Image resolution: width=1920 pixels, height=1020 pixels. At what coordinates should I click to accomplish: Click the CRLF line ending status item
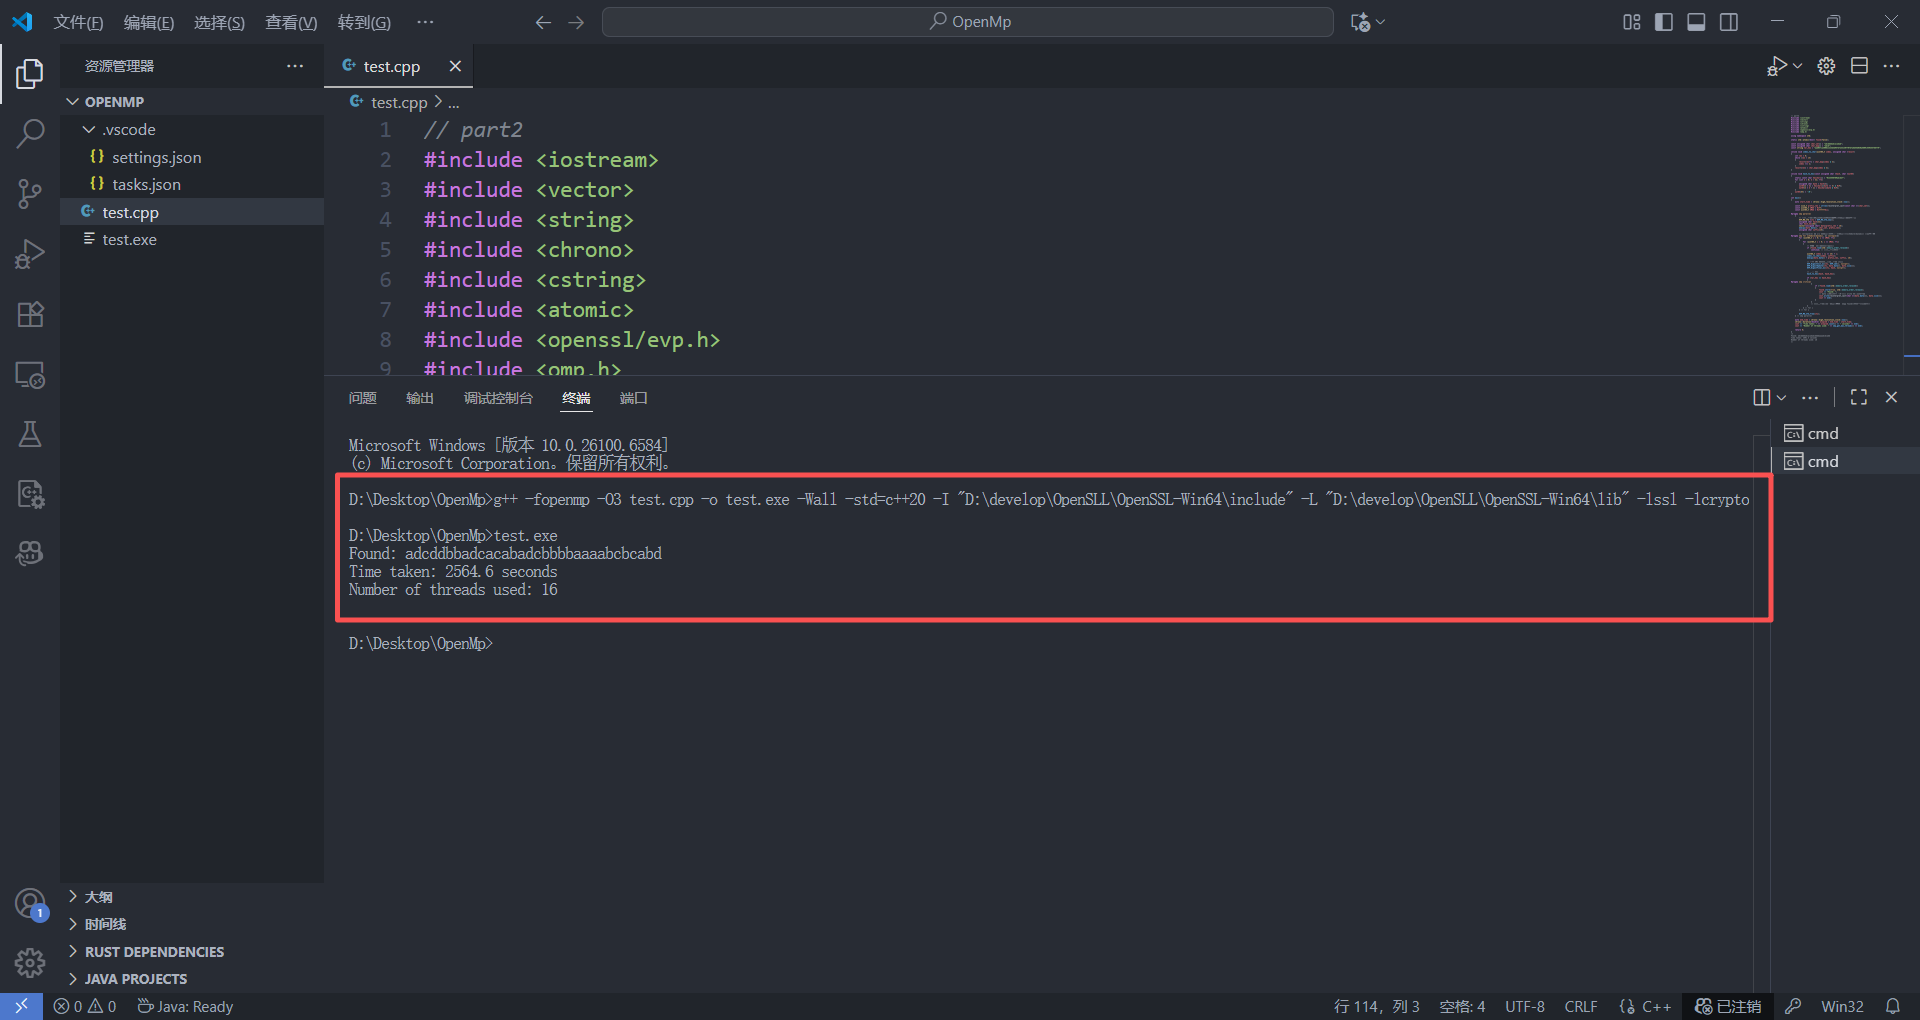tap(1581, 1006)
